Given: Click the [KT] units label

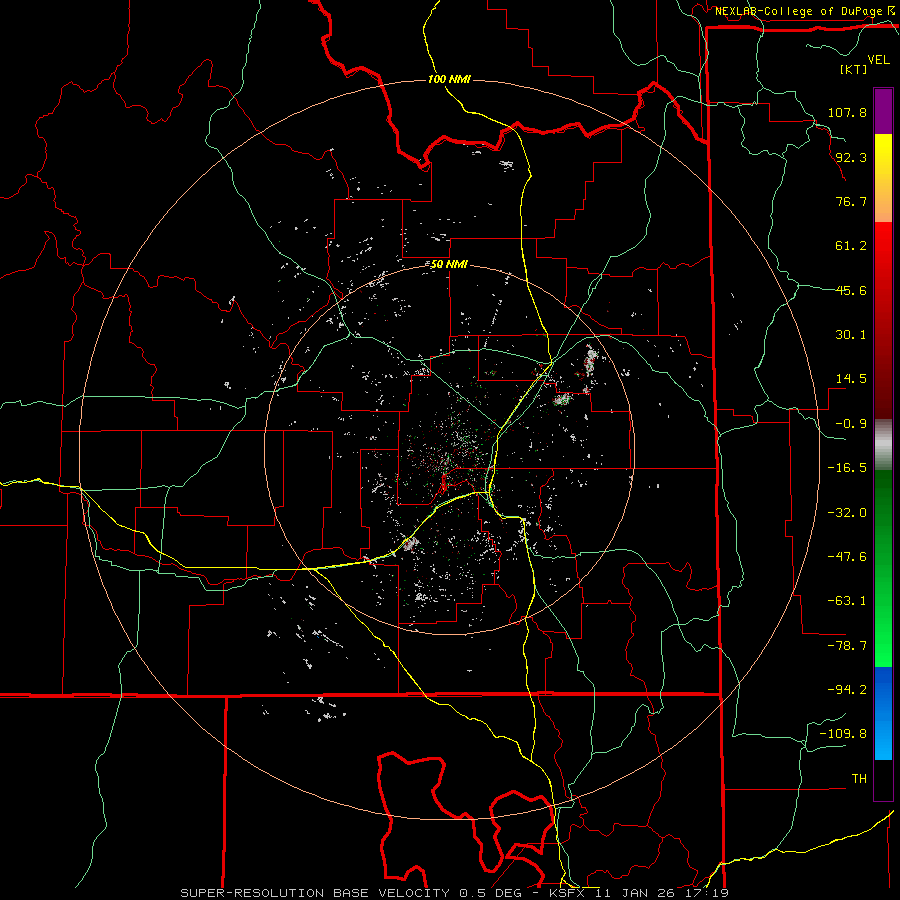Looking at the screenshot, I should point(853,69).
